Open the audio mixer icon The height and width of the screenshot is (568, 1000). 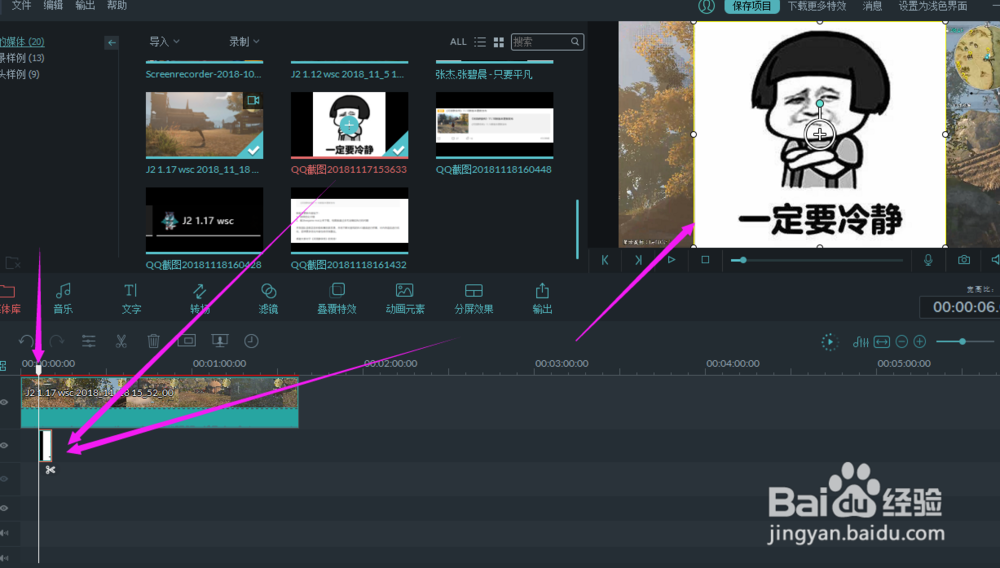click(860, 342)
